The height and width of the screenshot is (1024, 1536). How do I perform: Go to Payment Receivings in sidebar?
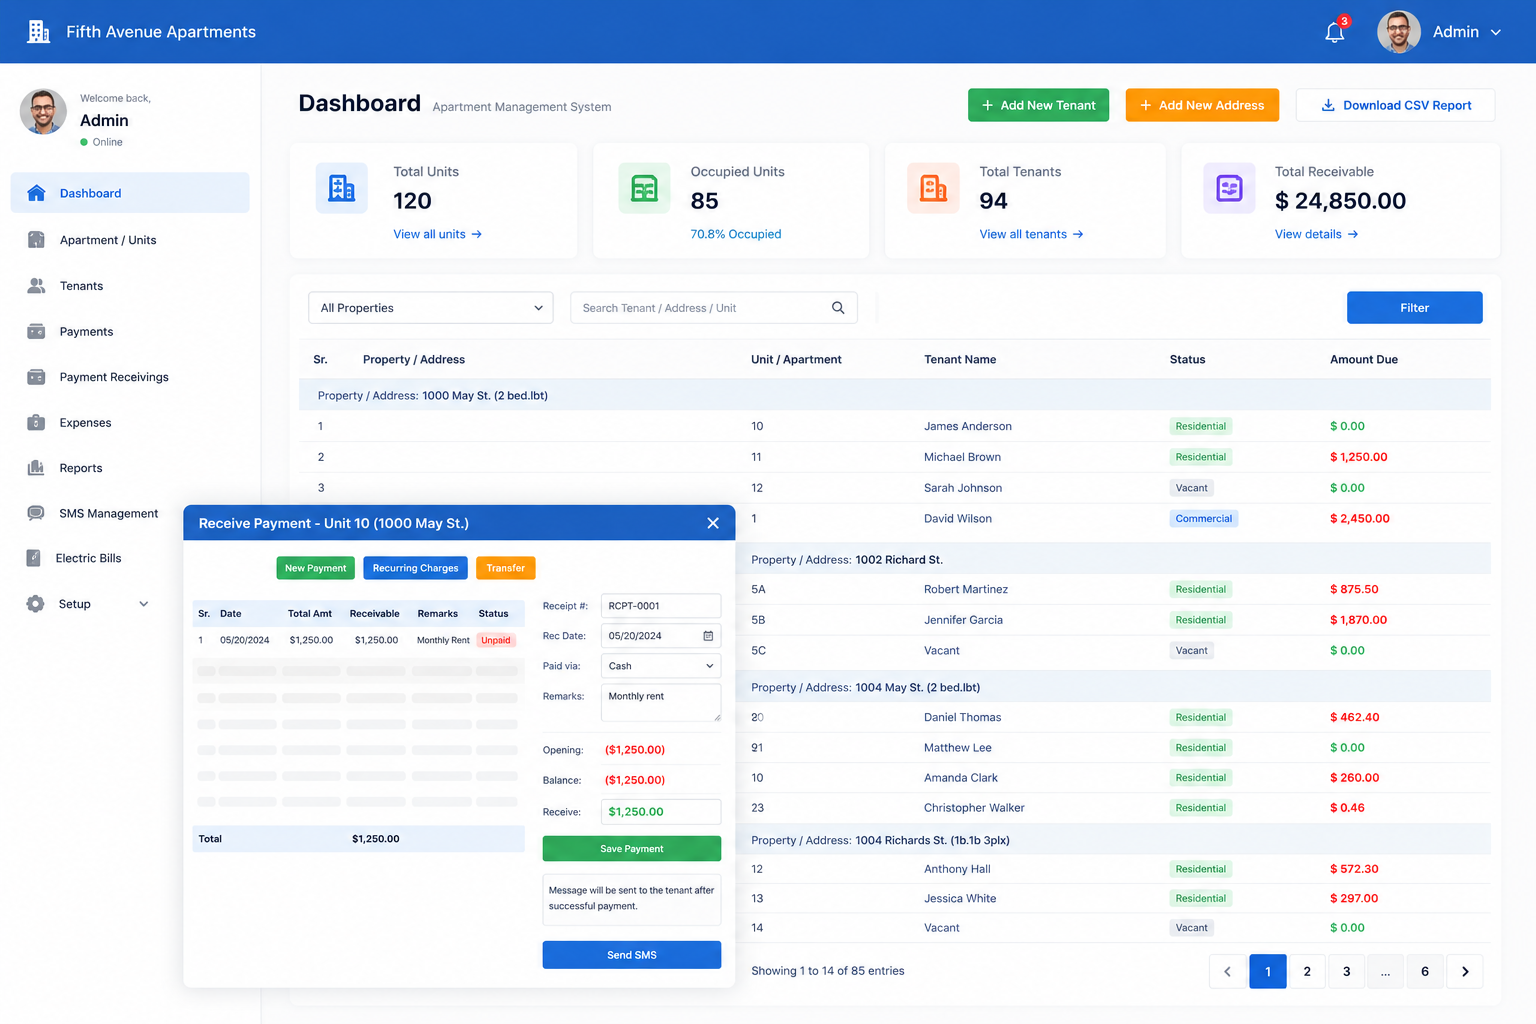pyautogui.click(x=114, y=377)
